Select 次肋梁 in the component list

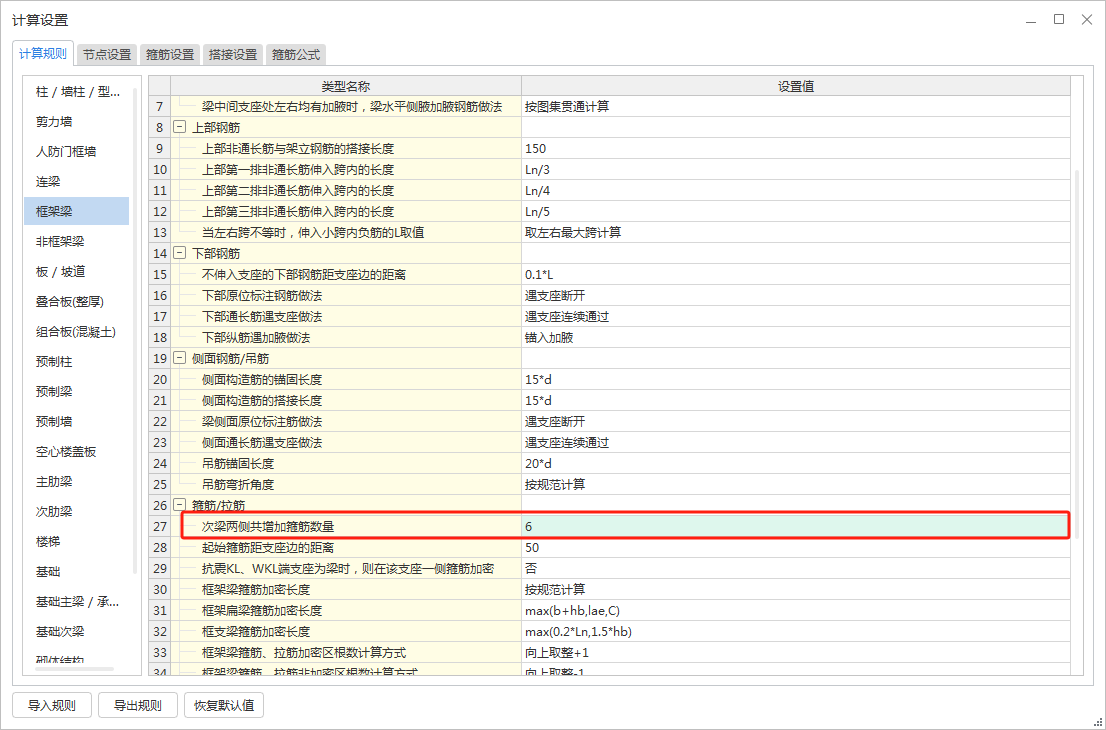click(x=77, y=511)
